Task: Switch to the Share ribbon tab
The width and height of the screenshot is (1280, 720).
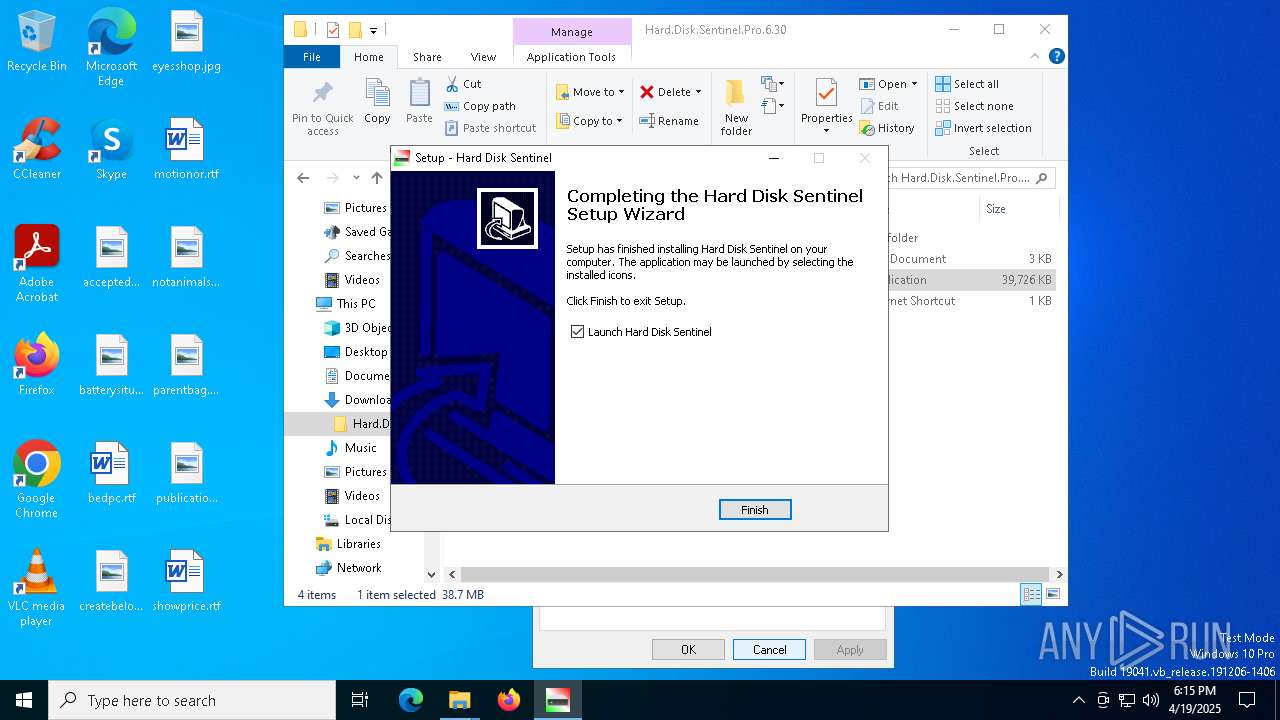Action: tap(427, 57)
